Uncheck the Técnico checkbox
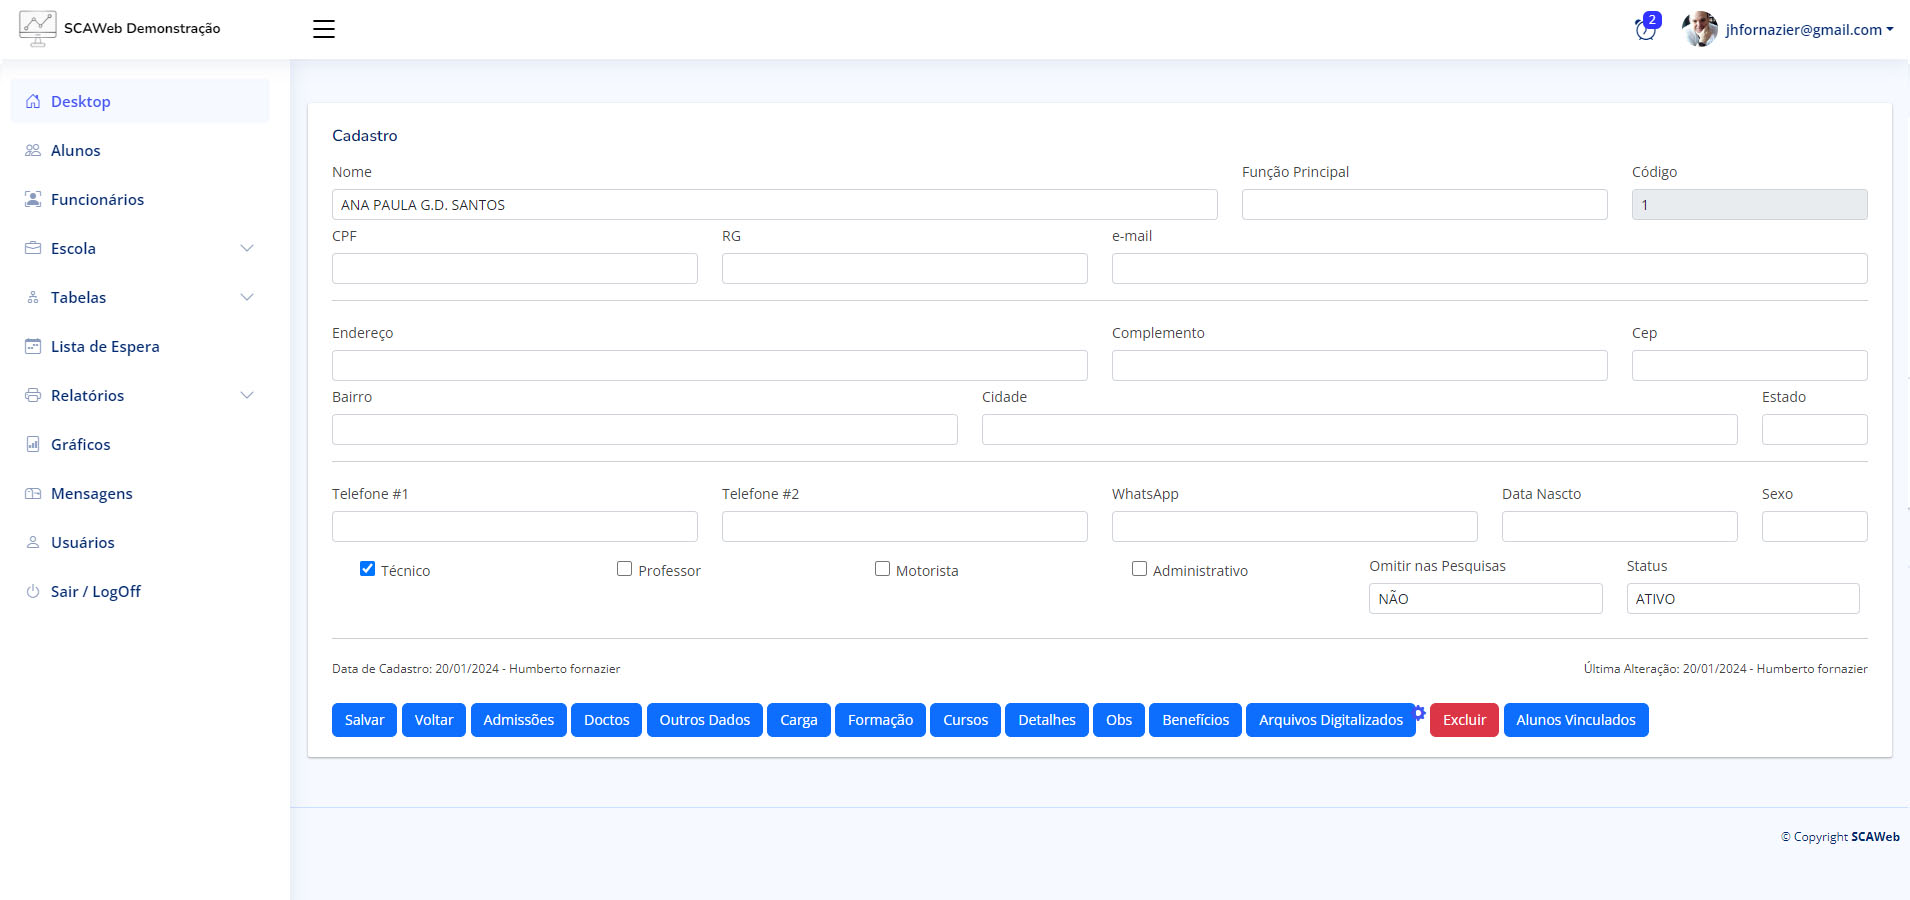This screenshot has height=900, width=1910. [367, 569]
